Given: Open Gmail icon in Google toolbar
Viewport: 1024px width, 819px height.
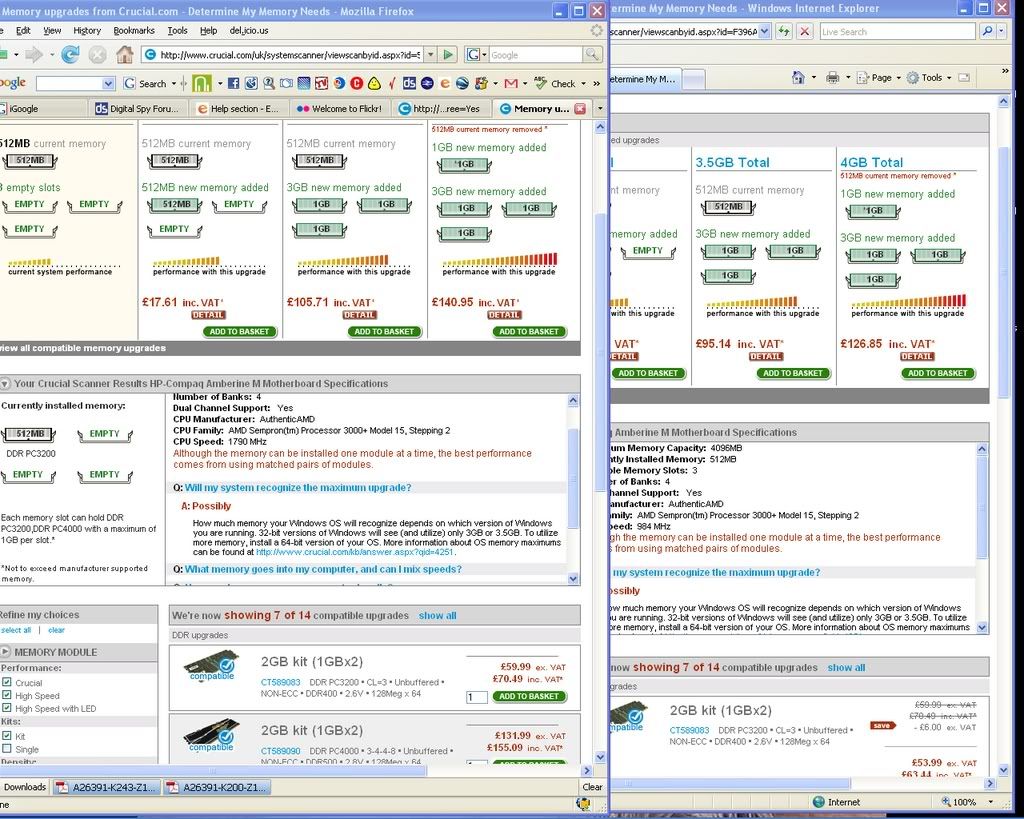Looking at the screenshot, I should [x=511, y=83].
